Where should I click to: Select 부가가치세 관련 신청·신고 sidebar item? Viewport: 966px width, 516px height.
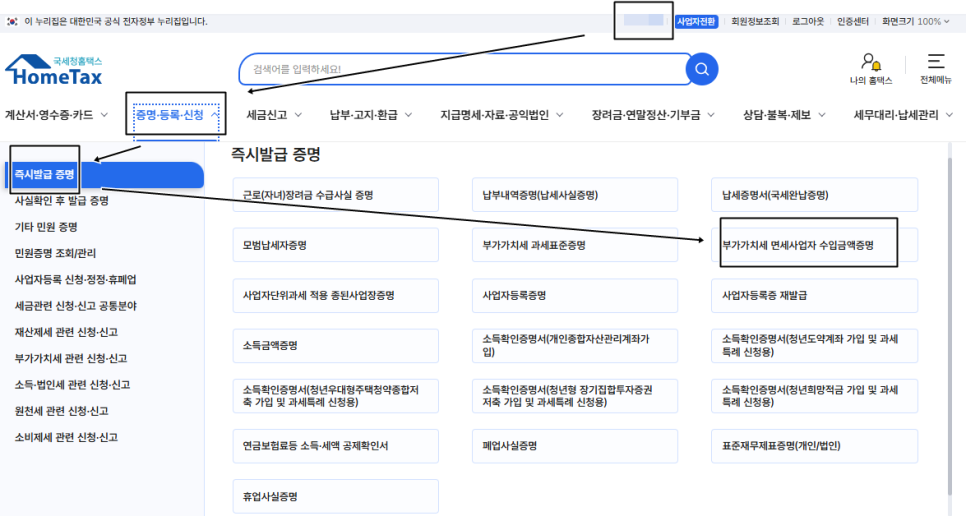point(71,358)
